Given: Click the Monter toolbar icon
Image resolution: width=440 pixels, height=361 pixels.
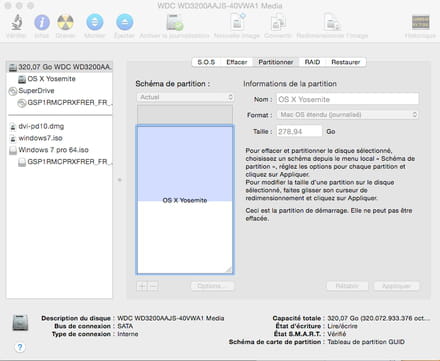Looking at the screenshot, I should click(95, 22).
